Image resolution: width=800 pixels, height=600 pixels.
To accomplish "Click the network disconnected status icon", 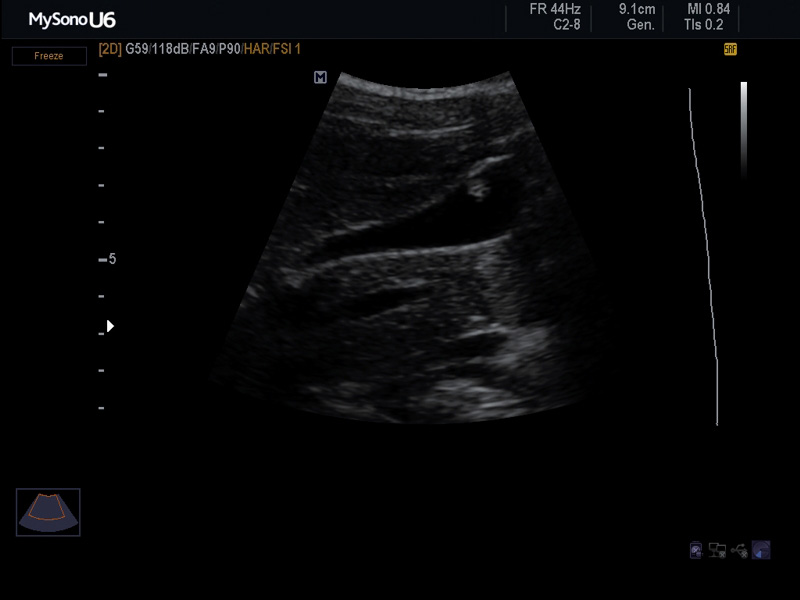I will (x=717, y=551).
